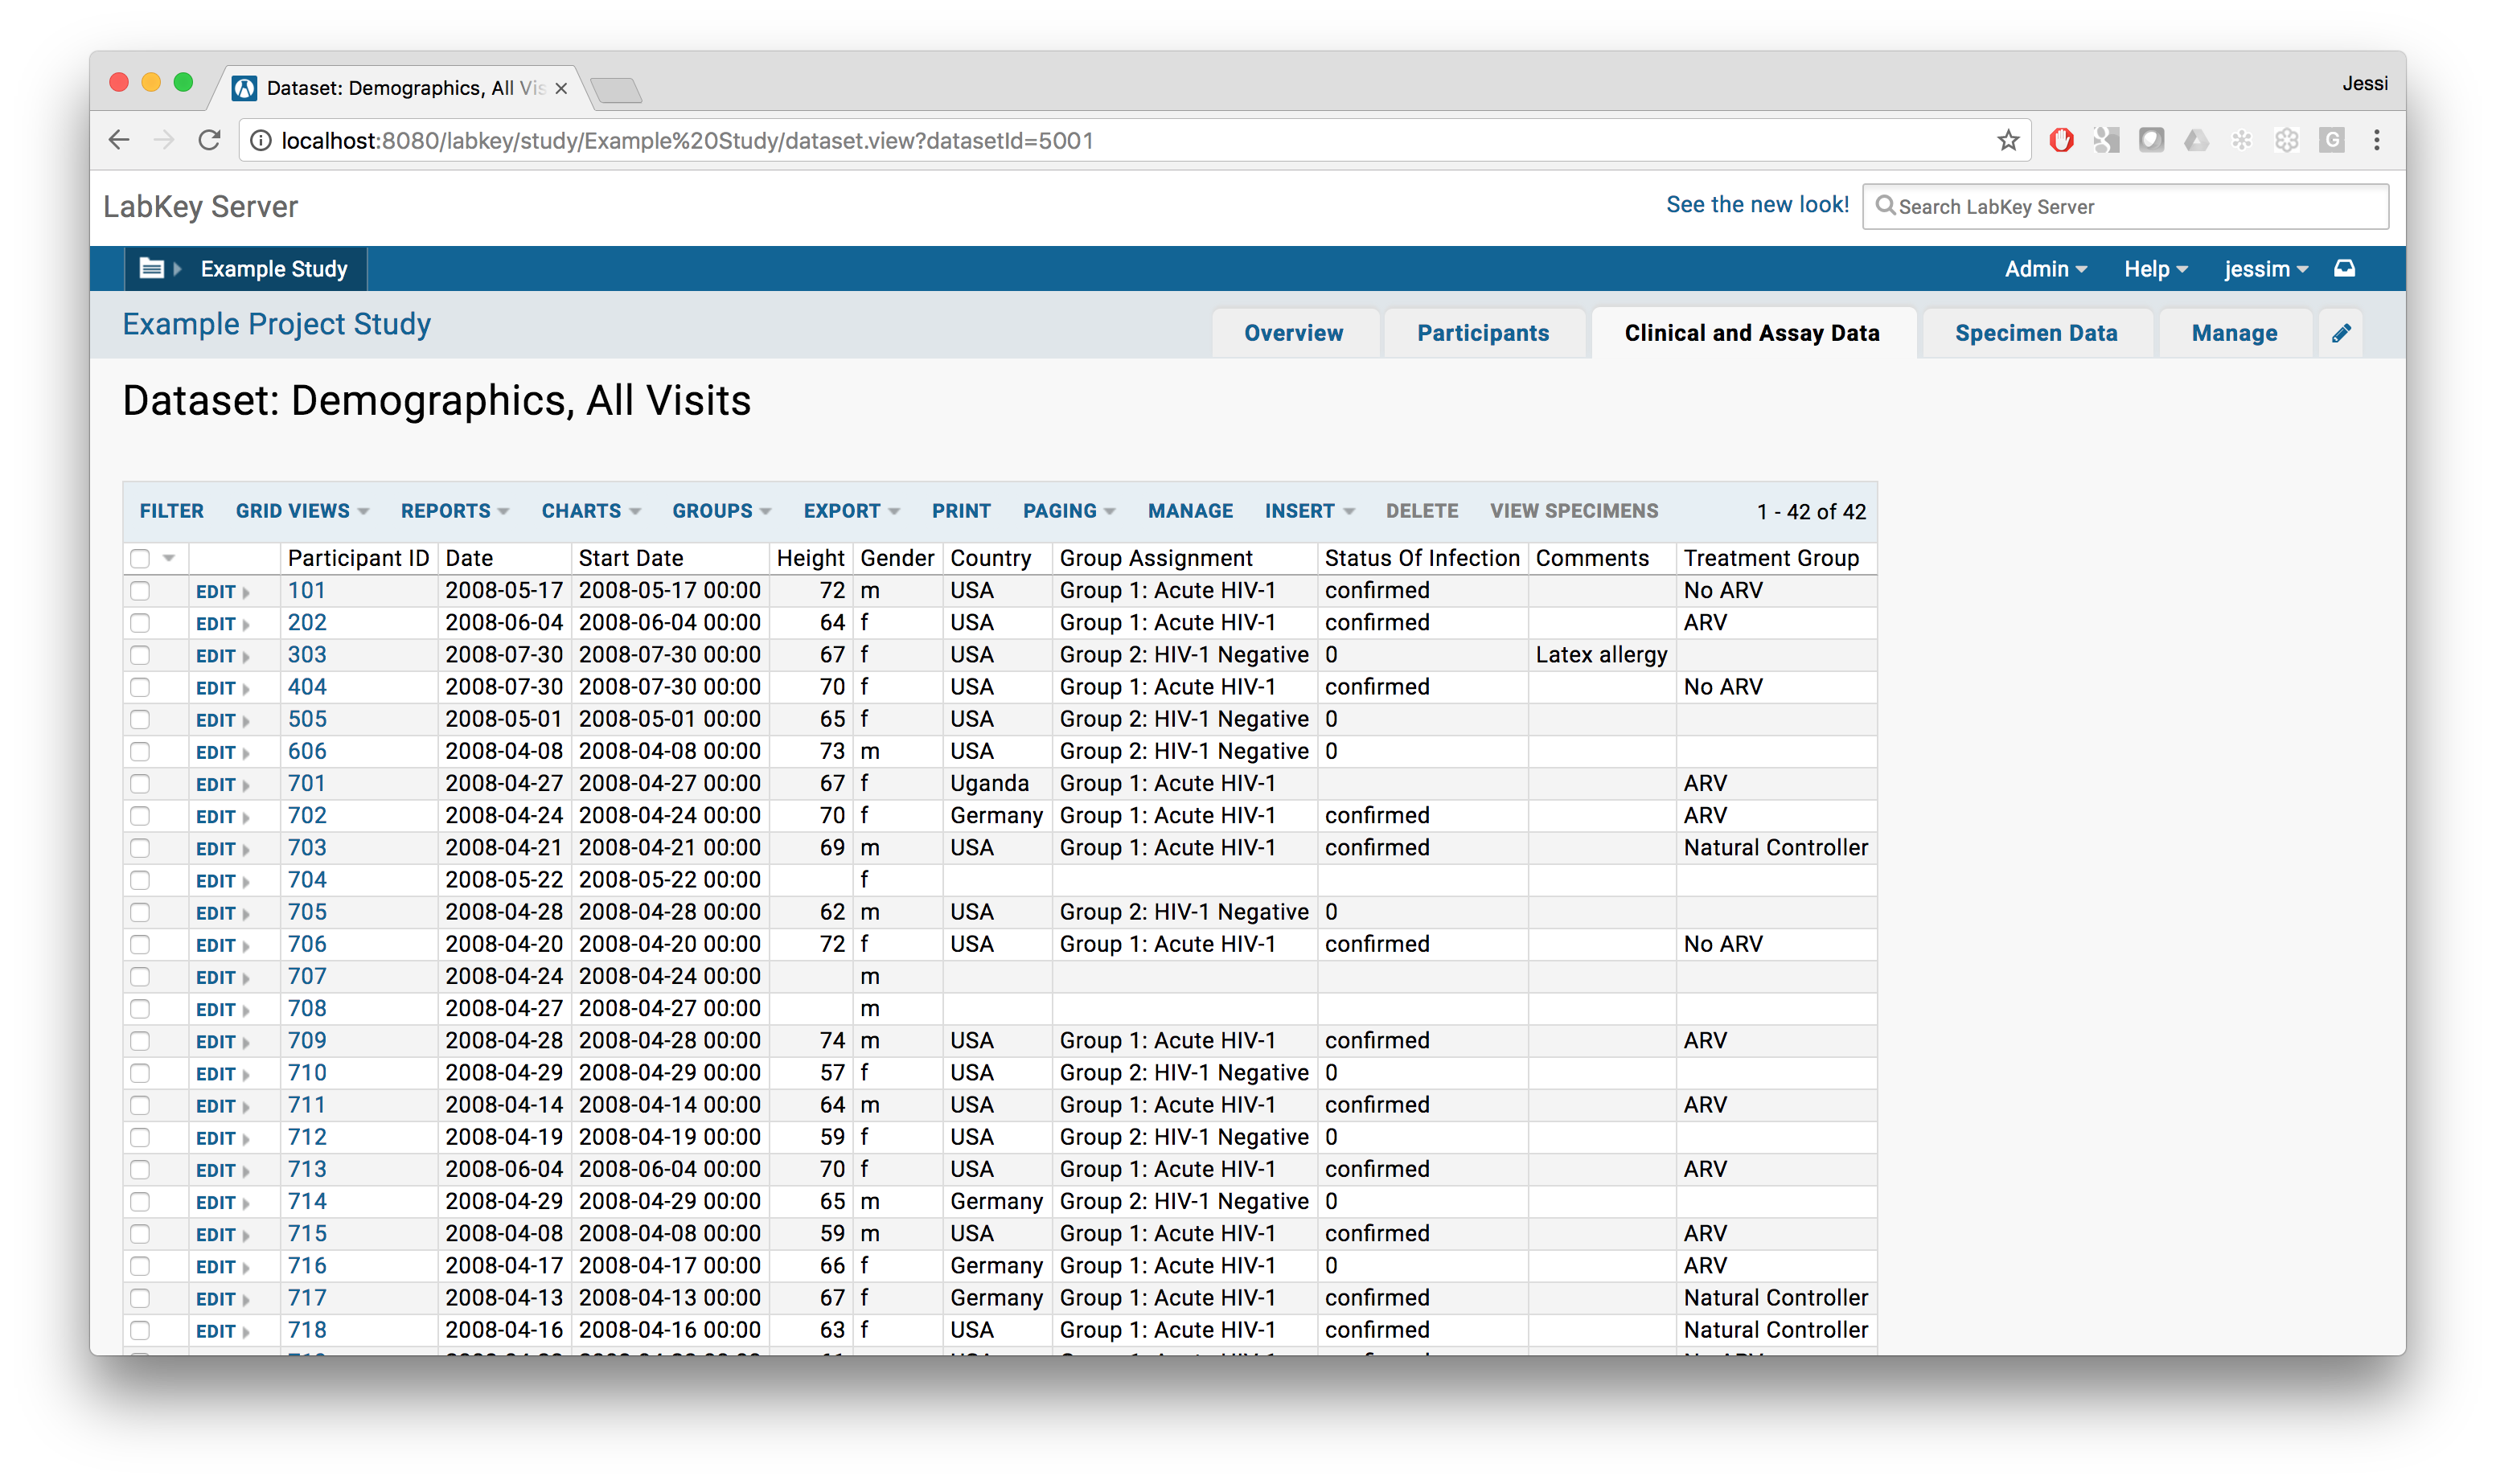Screen dimensions: 2496x1484
Task: Click the G extension icon in toolbar
Action: 2332,140
